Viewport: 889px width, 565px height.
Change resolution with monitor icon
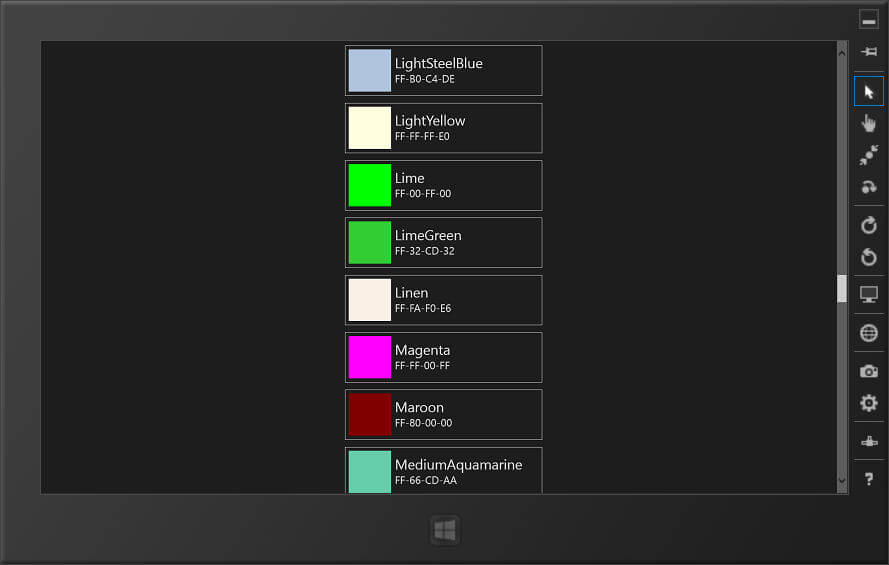[x=869, y=294]
